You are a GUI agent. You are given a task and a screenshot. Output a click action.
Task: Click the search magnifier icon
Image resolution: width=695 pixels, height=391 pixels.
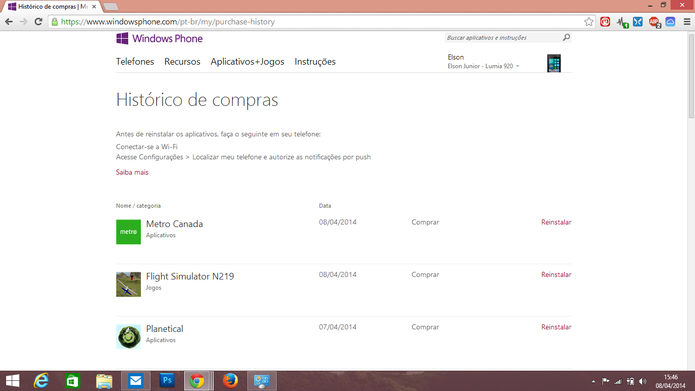tap(566, 38)
